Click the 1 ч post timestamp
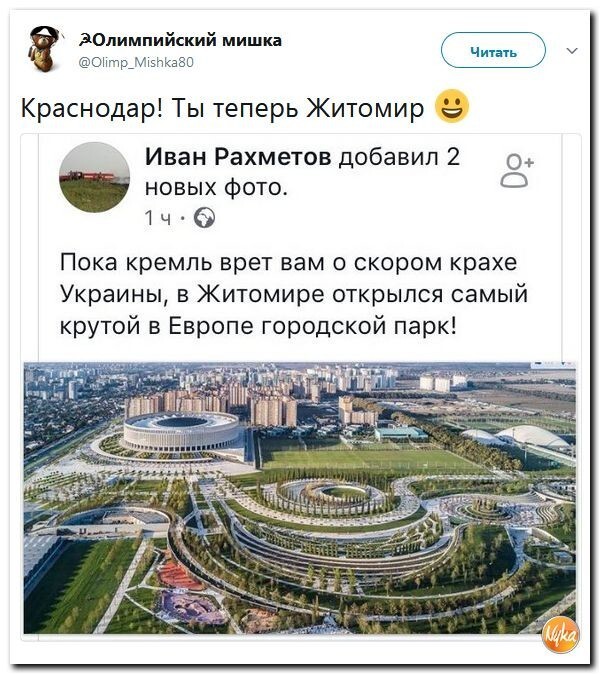Image resolution: width=601 pixels, height=675 pixels. [x=158, y=219]
